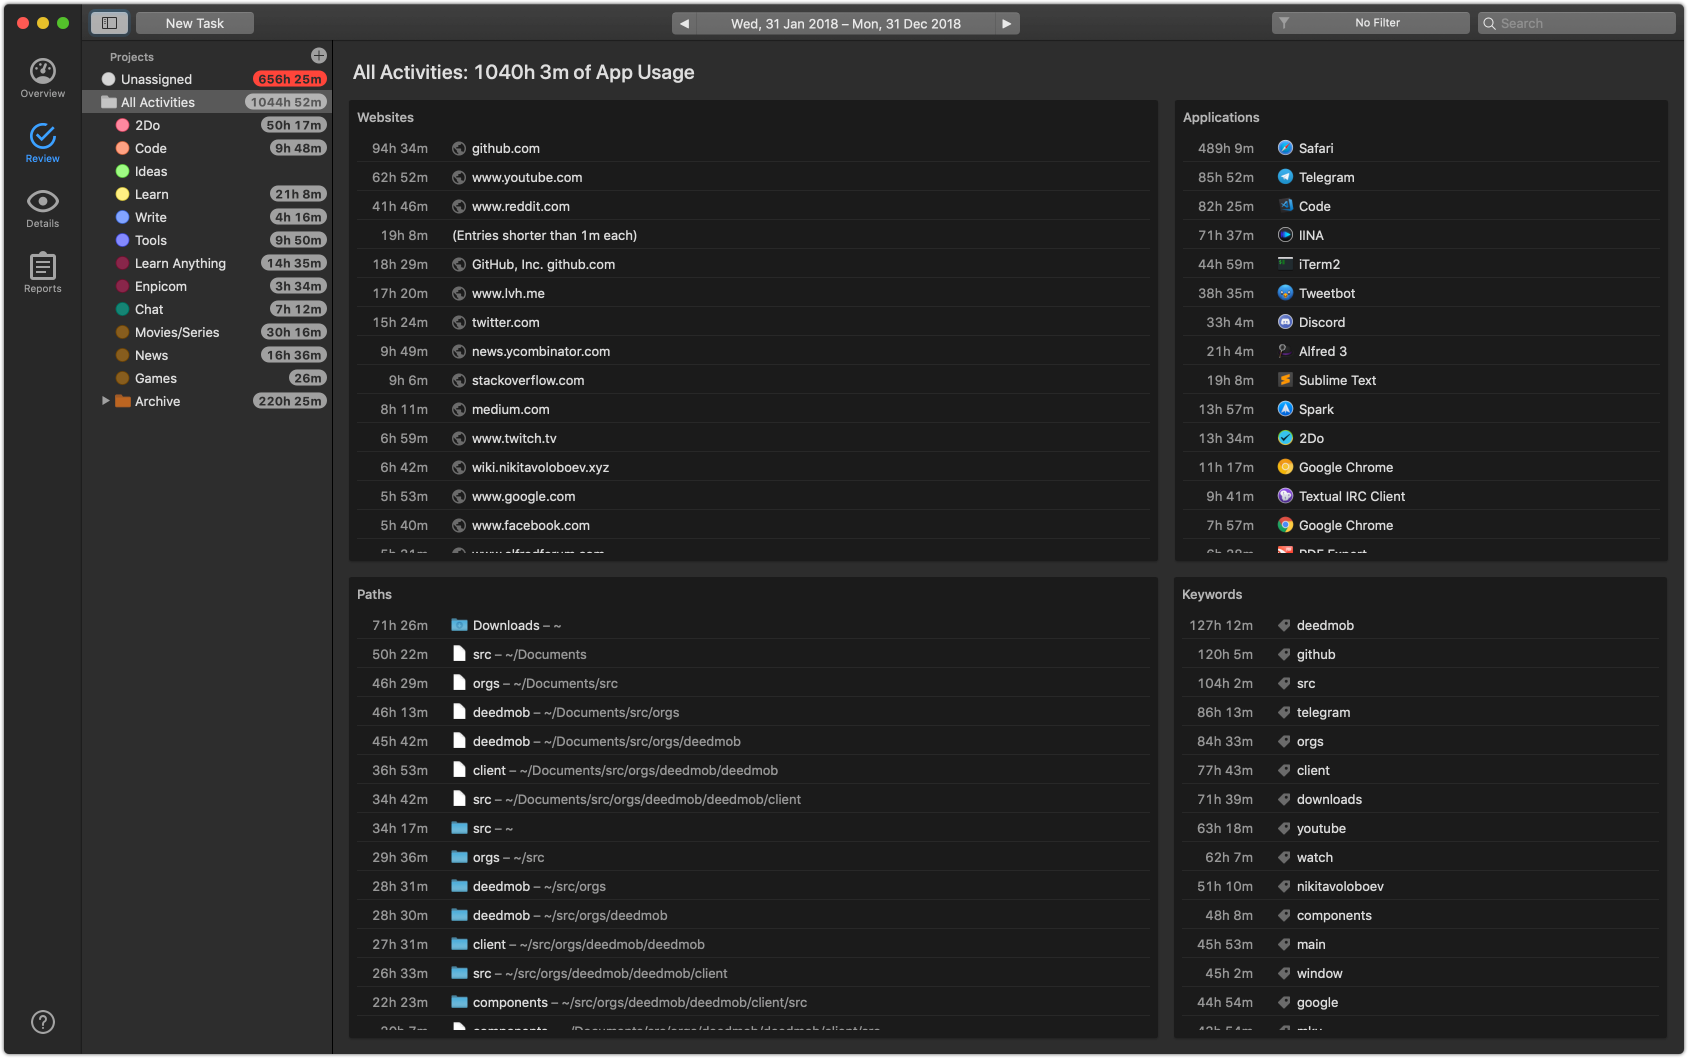Viewport: 1688px width, 1058px height.
Task: Select the client – ~/src/orgs/deedmob/deedmob path
Action: (753, 944)
